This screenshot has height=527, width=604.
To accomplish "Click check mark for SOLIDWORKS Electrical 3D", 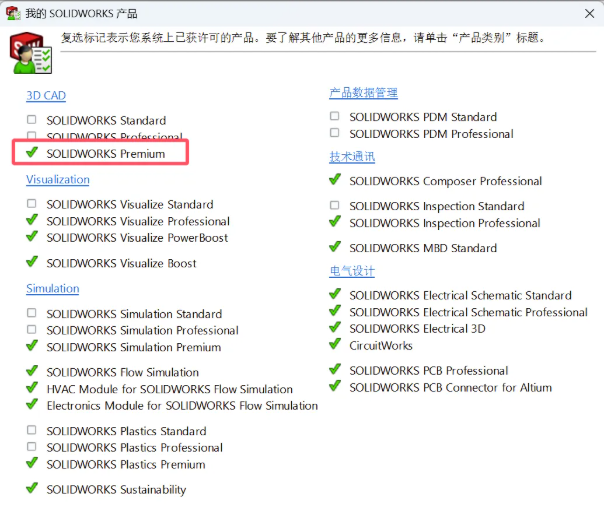I will (x=335, y=328).
